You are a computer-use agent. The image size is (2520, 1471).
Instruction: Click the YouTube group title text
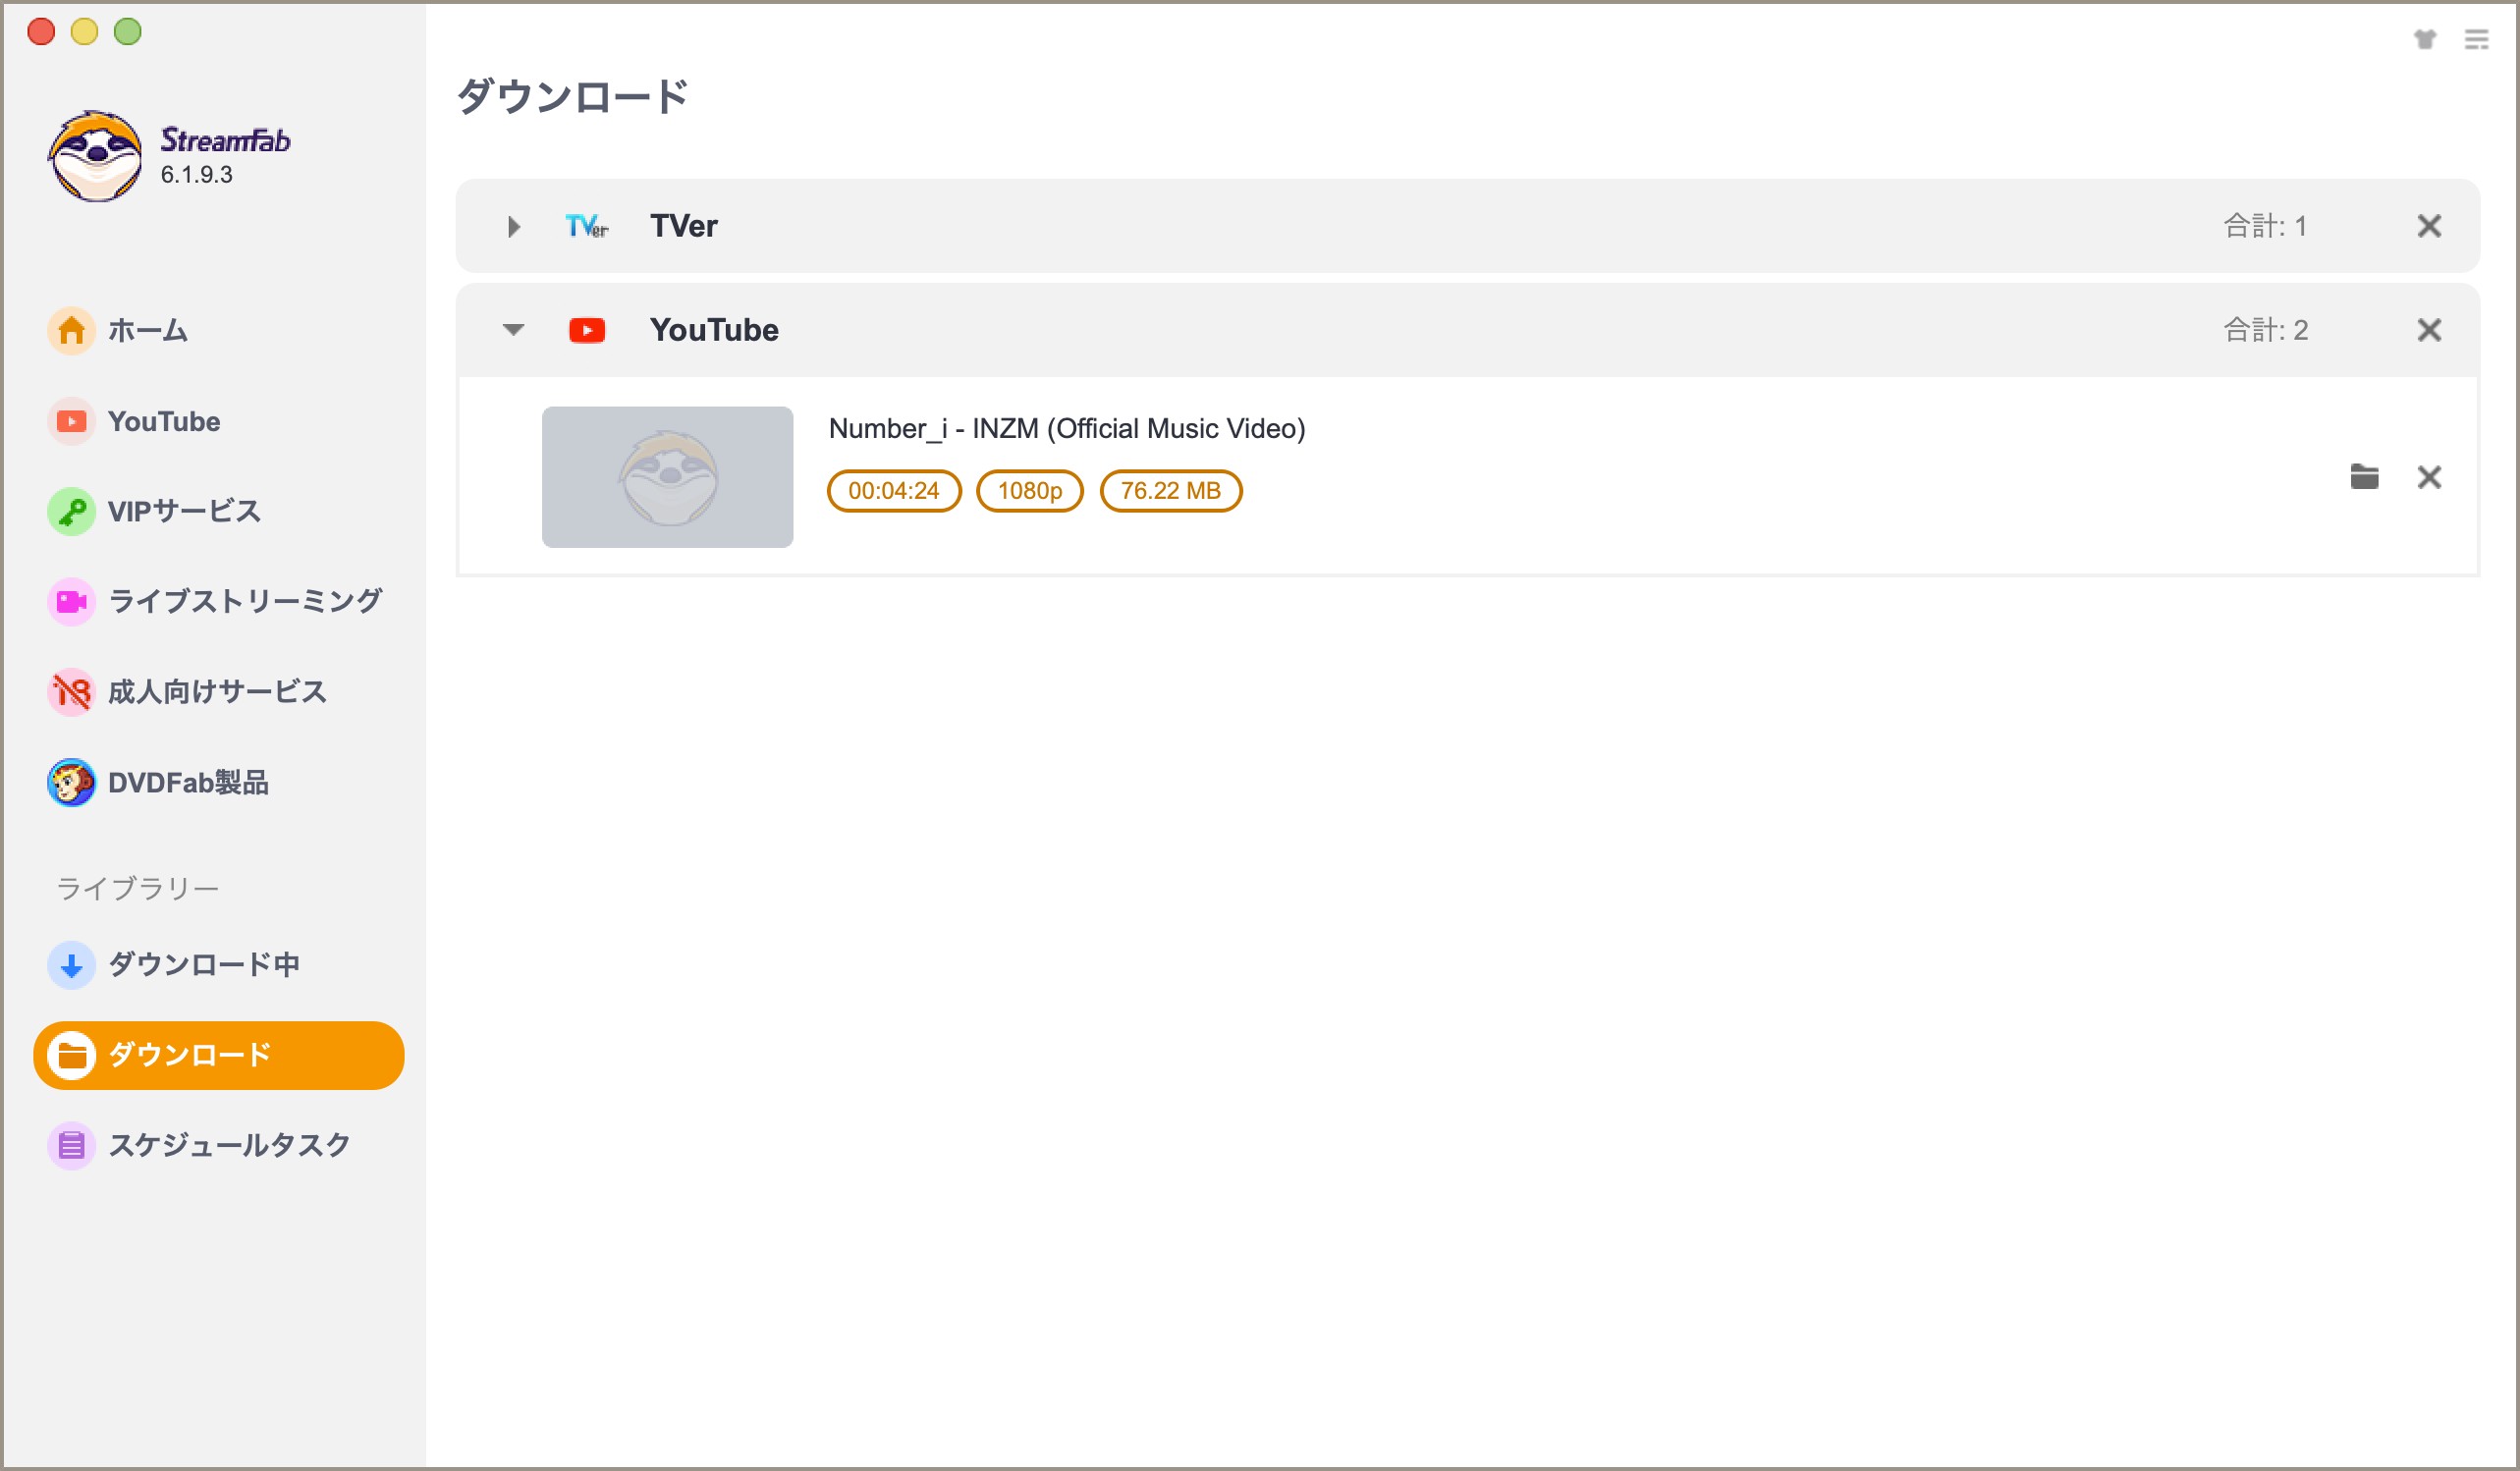(x=713, y=330)
